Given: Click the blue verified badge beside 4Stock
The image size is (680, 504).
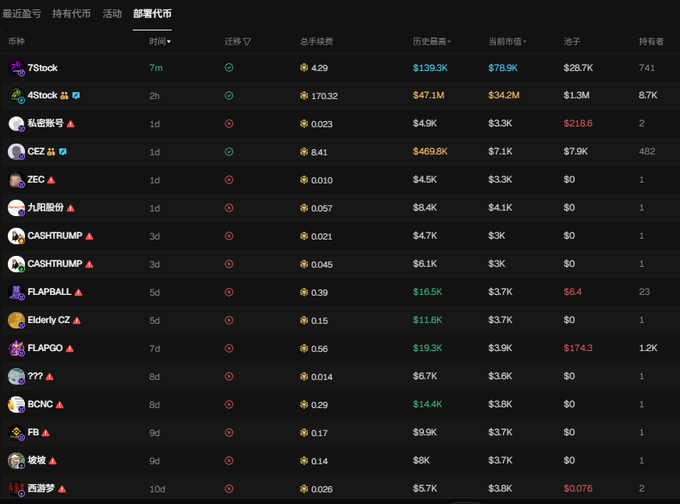Looking at the screenshot, I should click(x=76, y=95).
